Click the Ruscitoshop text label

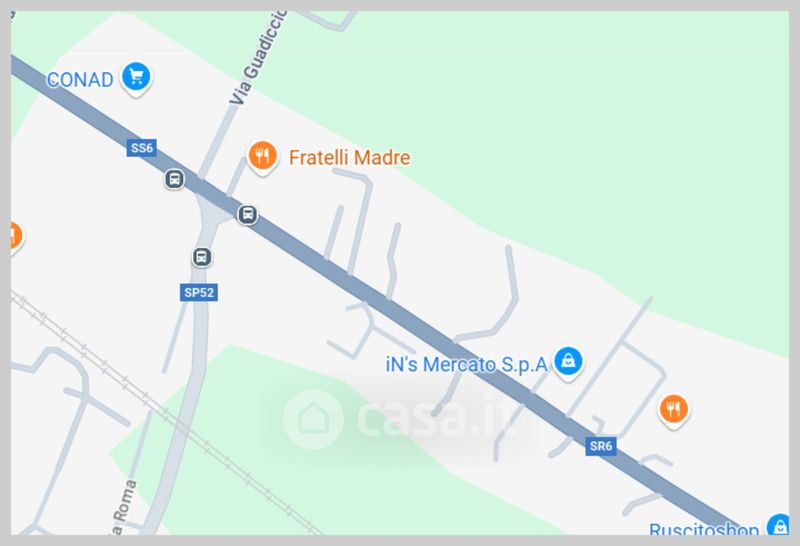tap(704, 529)
